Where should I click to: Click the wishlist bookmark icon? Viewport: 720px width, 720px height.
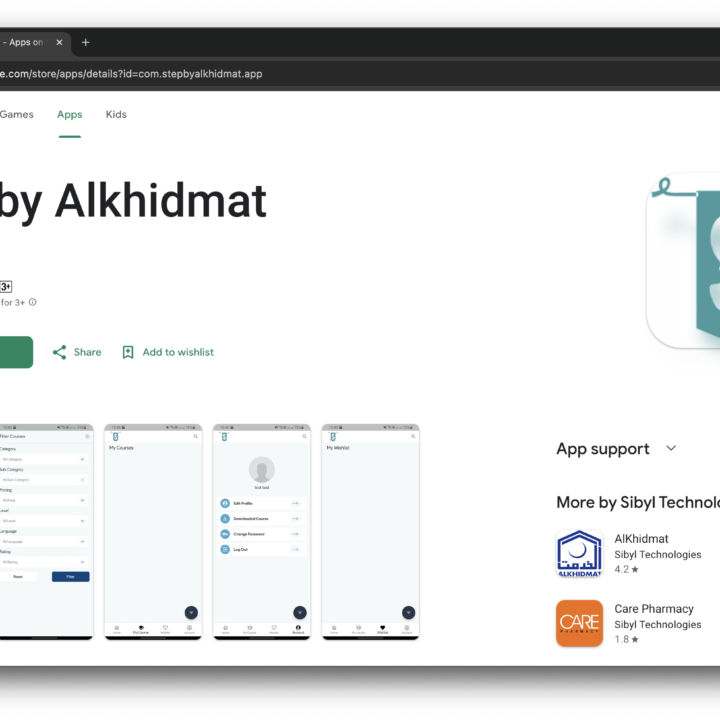128,352
